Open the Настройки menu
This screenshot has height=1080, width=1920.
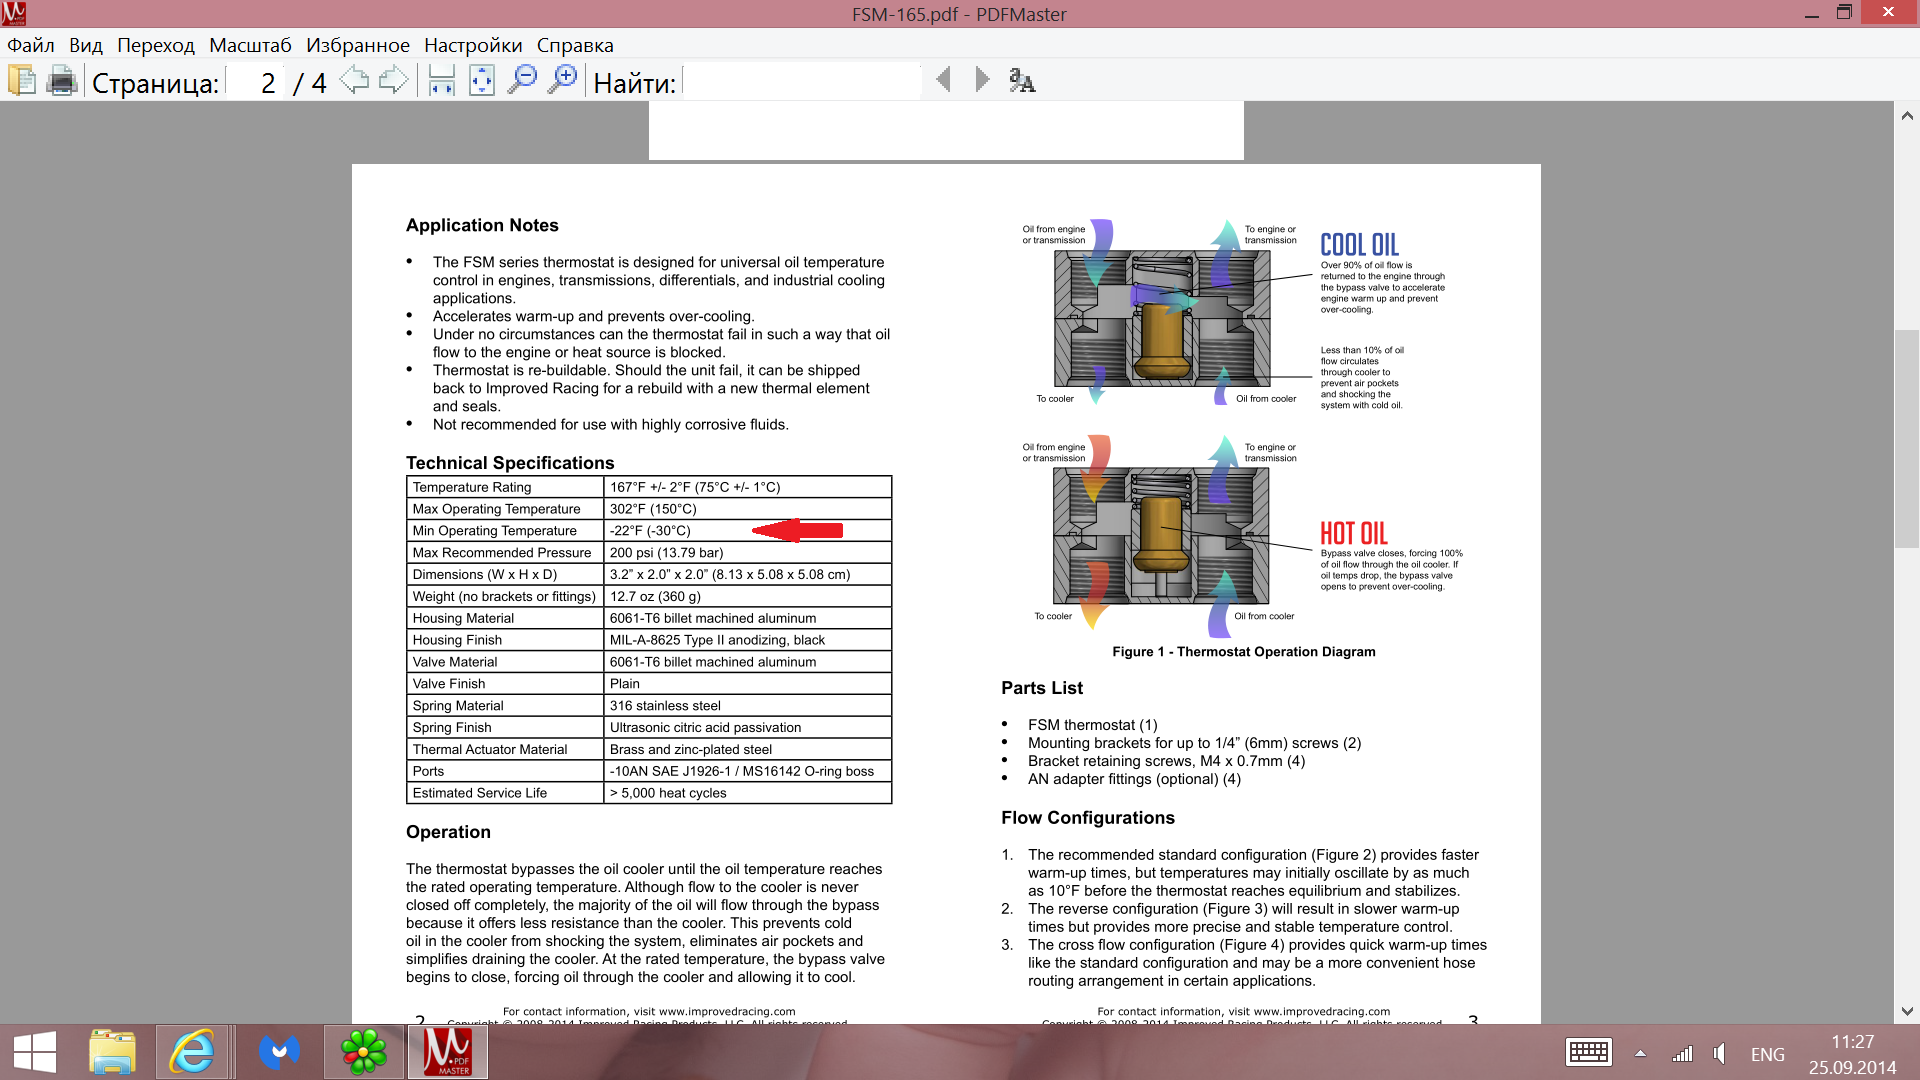point(473,45)
